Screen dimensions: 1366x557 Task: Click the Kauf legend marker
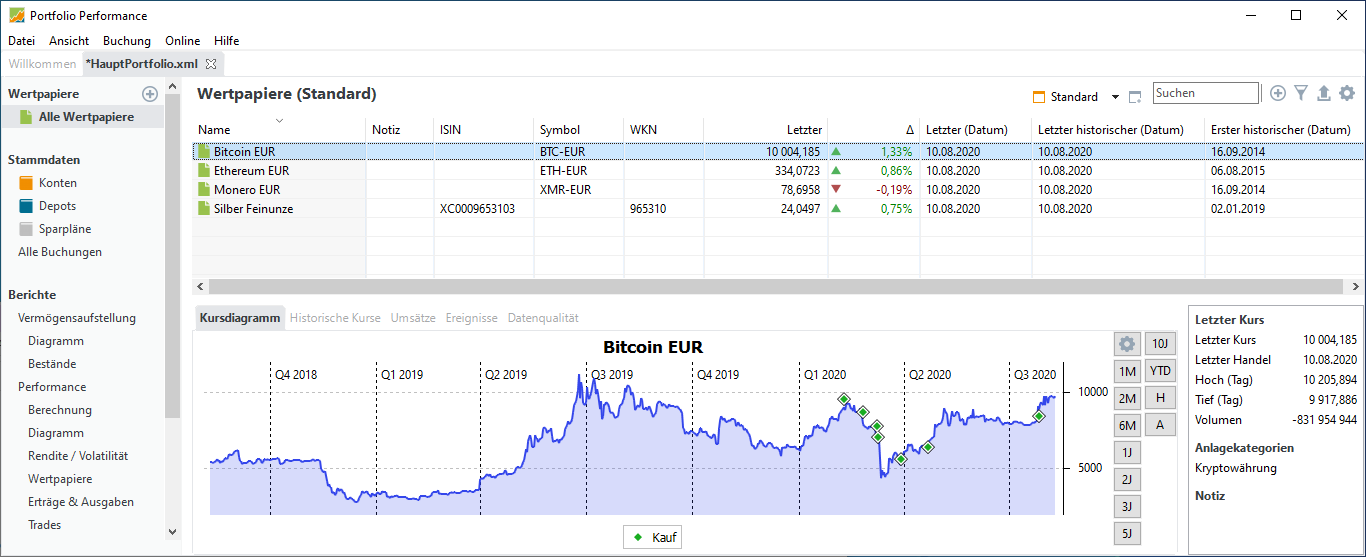pyautogui.click(x=638, y=537)
